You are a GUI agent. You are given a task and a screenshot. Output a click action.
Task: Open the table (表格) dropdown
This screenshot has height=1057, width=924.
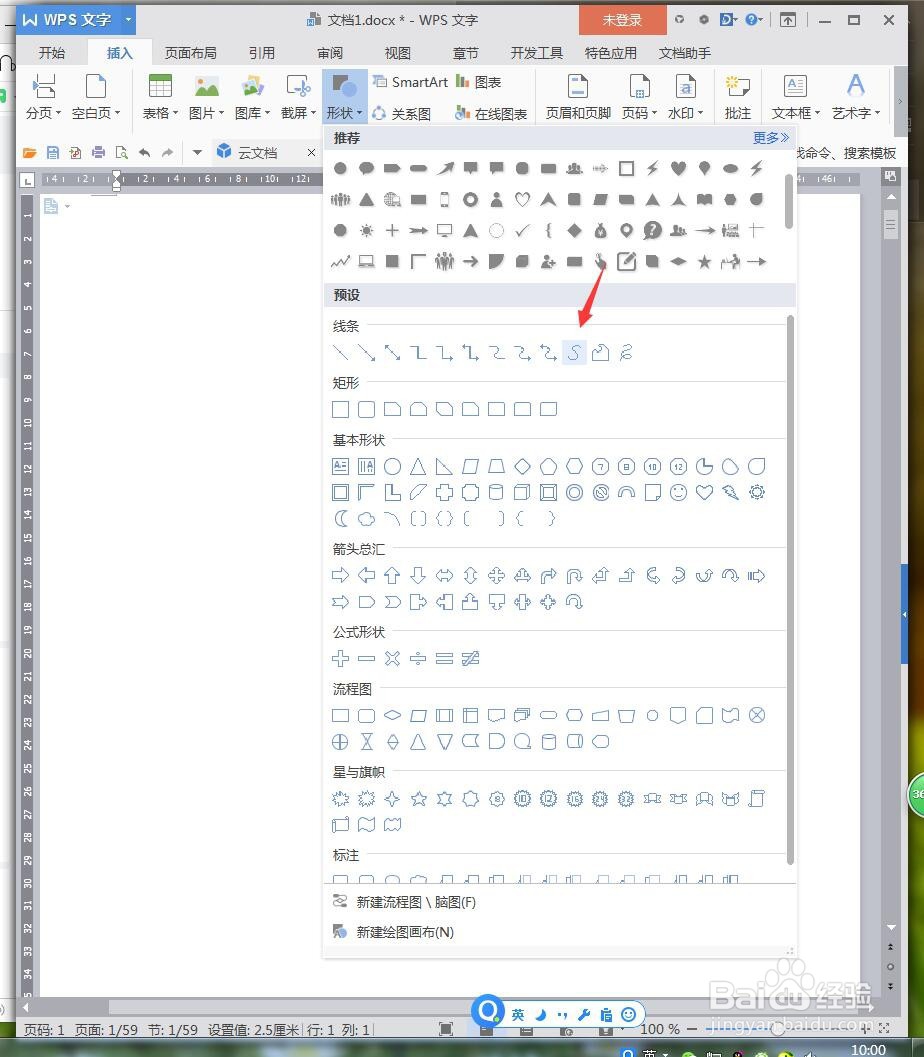pos(160,98)
